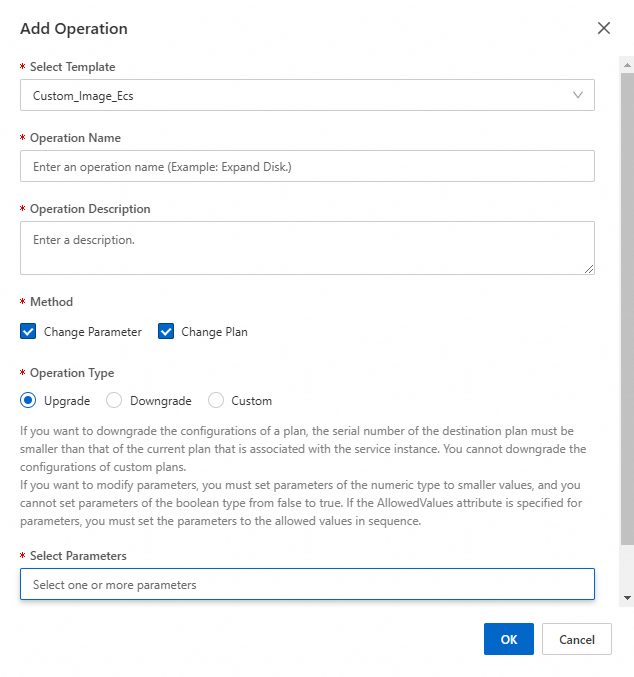
Task: Click the description text area resize handle
Action: click(589, 268)
